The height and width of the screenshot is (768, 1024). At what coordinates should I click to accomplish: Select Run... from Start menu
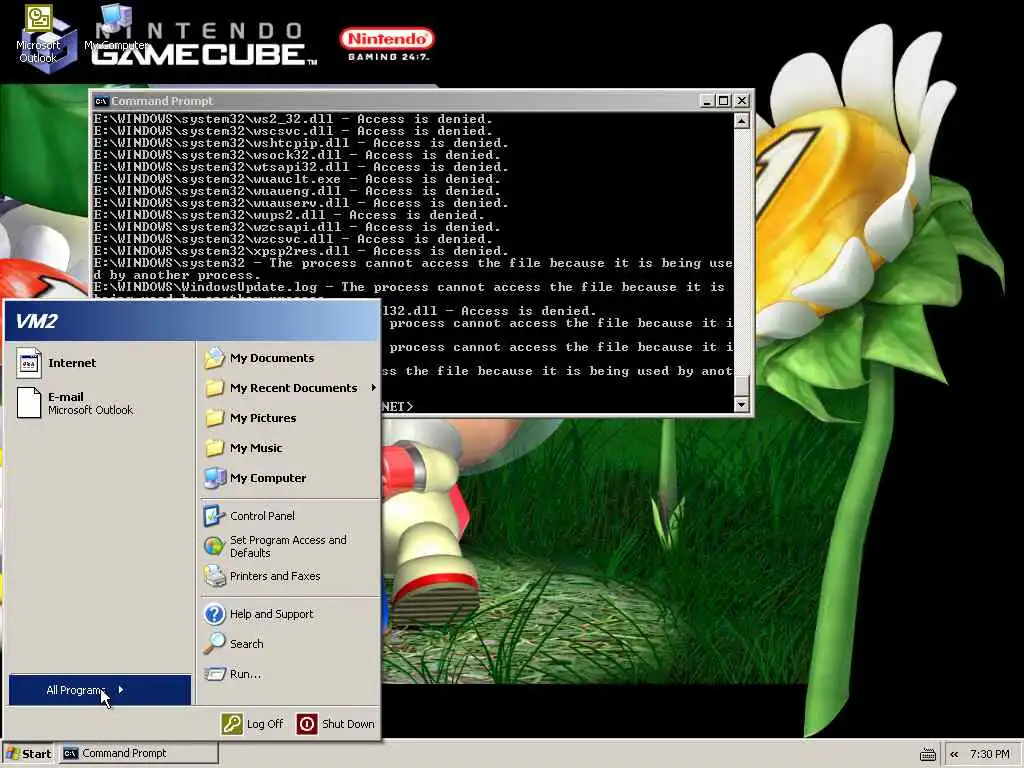pos(290,674)
